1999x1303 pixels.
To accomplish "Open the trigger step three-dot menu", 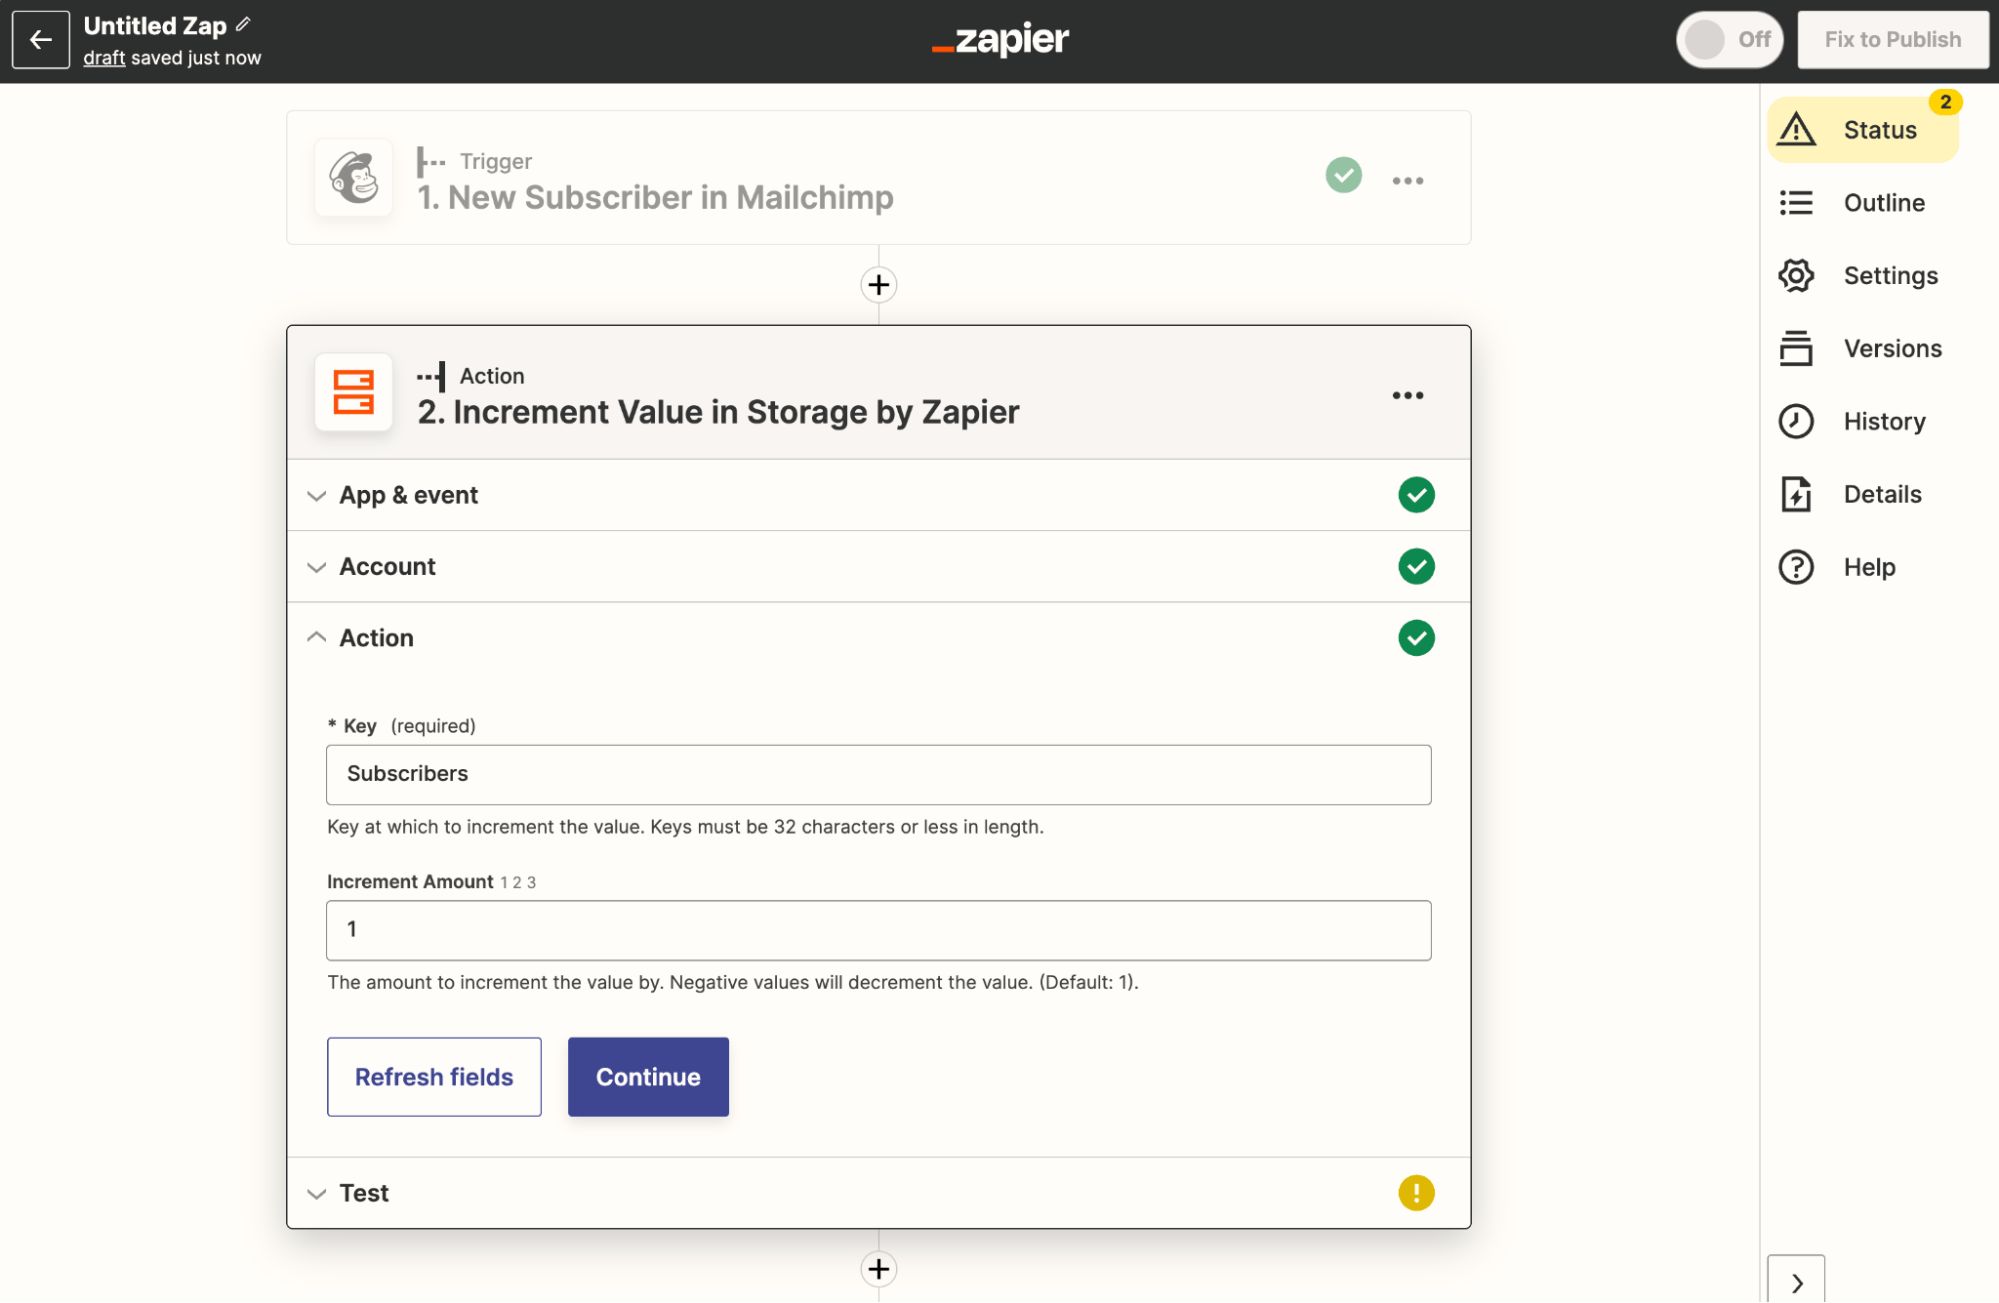I will [x=1407, y=181].
